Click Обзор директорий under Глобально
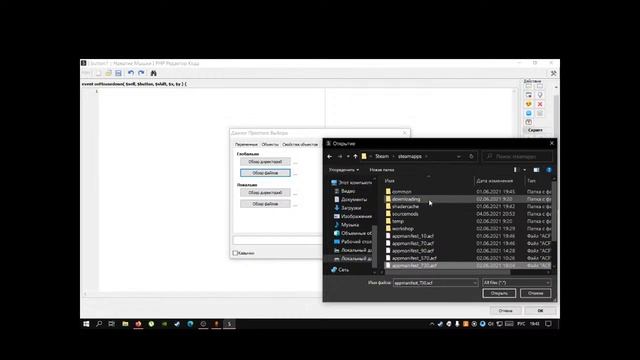This screenshot has width=640, height=360. (265, 162)
